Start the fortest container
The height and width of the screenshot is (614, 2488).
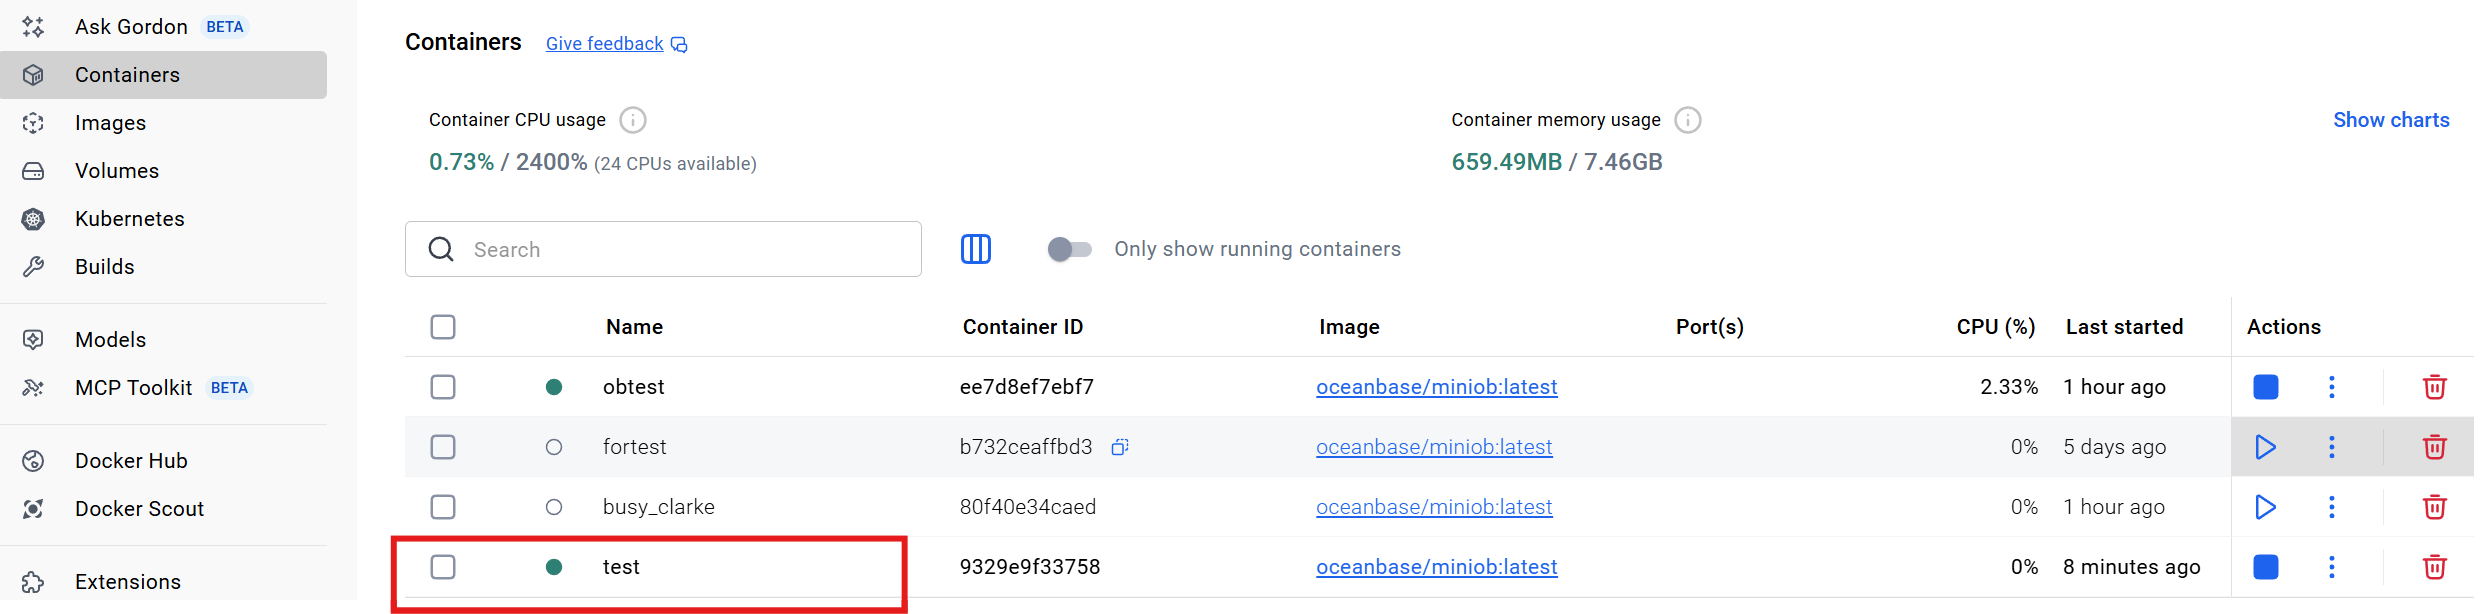click(x=2265, y=447)
